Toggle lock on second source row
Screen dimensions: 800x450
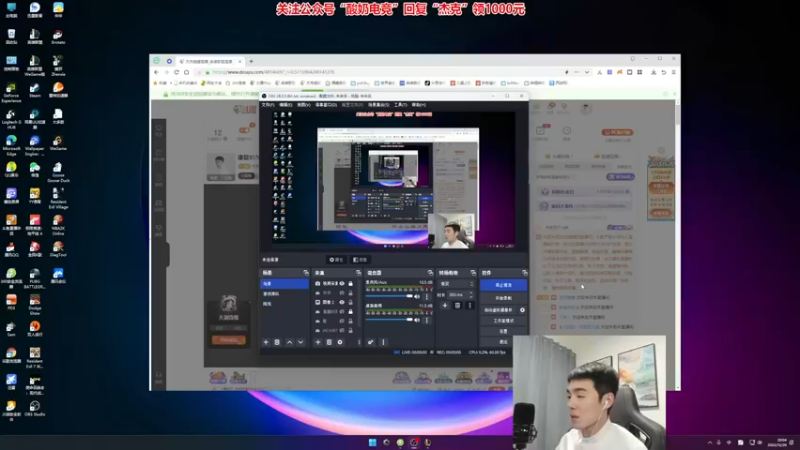[x=351, y=293]
